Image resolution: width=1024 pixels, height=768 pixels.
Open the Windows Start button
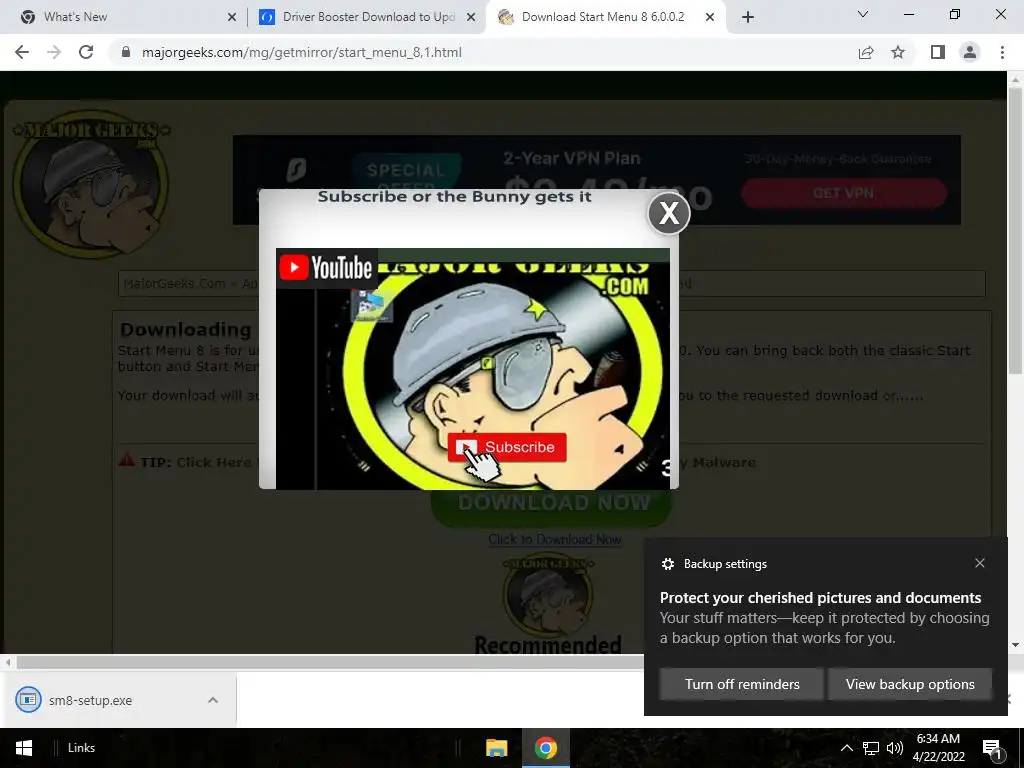pos(24,748)
